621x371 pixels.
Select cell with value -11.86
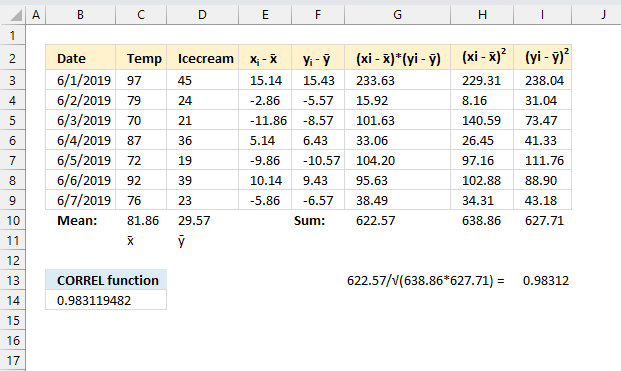(x=265, y=120)
